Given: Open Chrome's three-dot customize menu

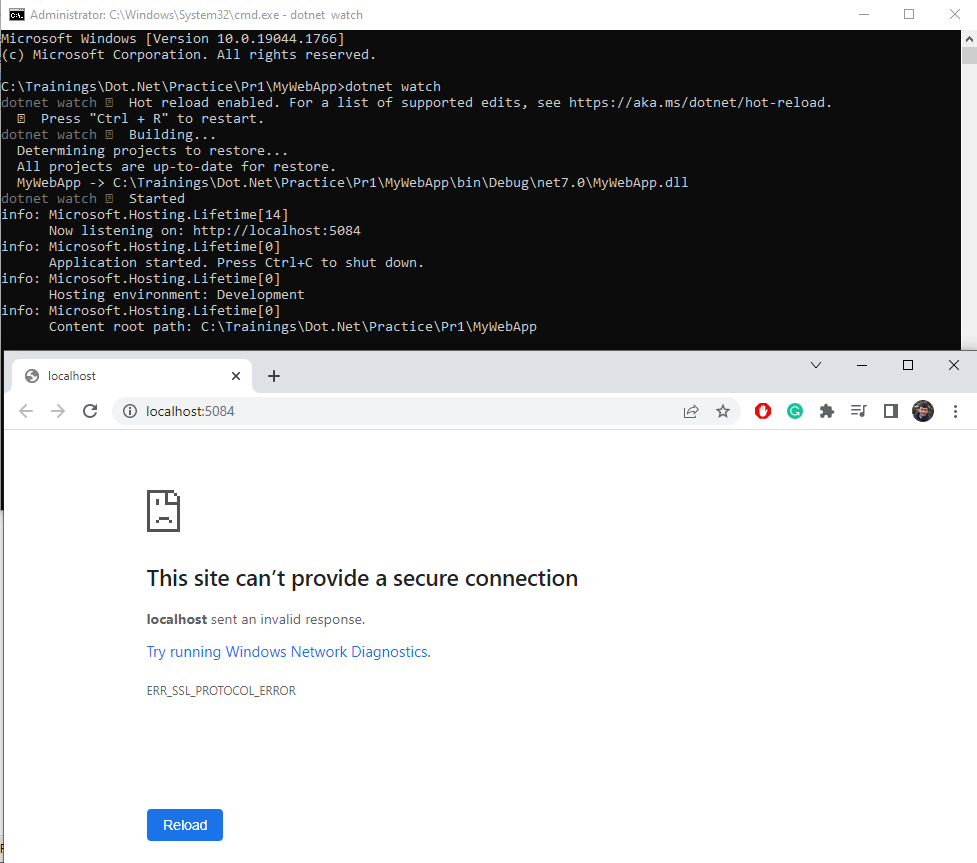Looking at the screenshot, I should (956, 411).
